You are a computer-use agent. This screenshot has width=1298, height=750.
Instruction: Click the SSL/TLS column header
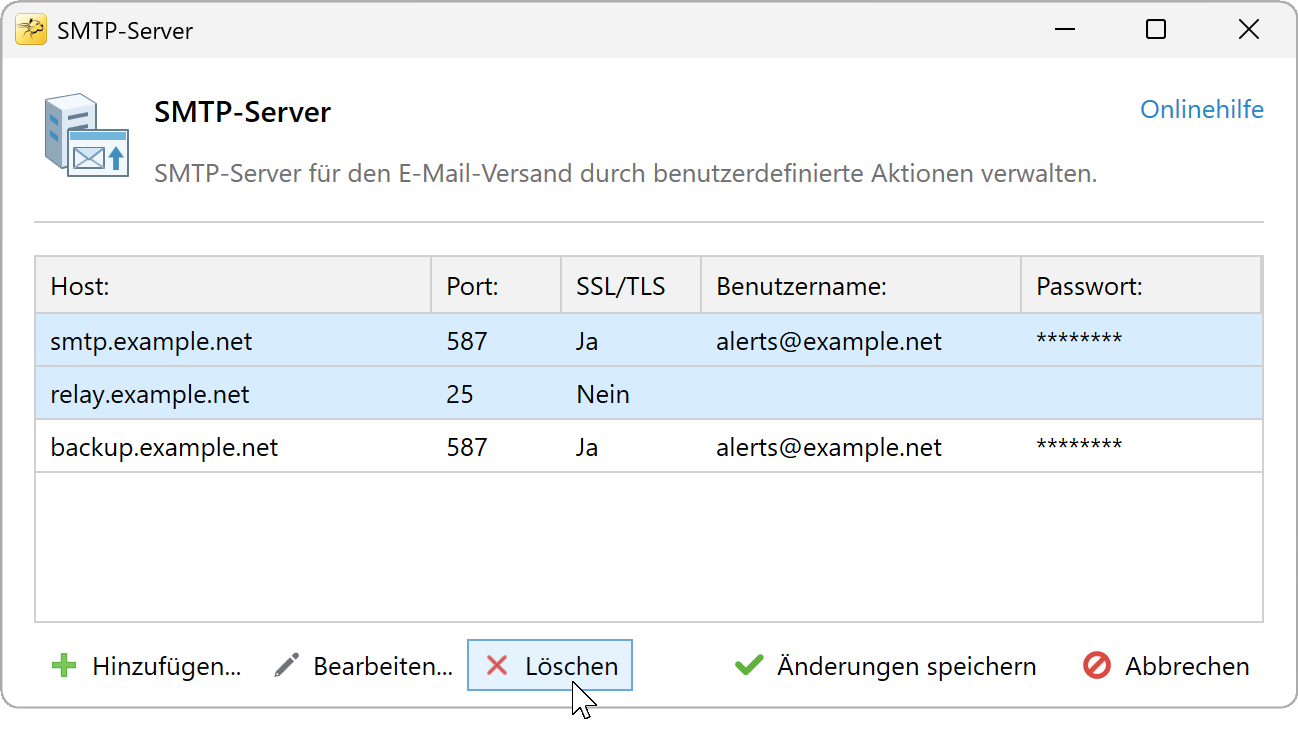(x=631, y=286)
